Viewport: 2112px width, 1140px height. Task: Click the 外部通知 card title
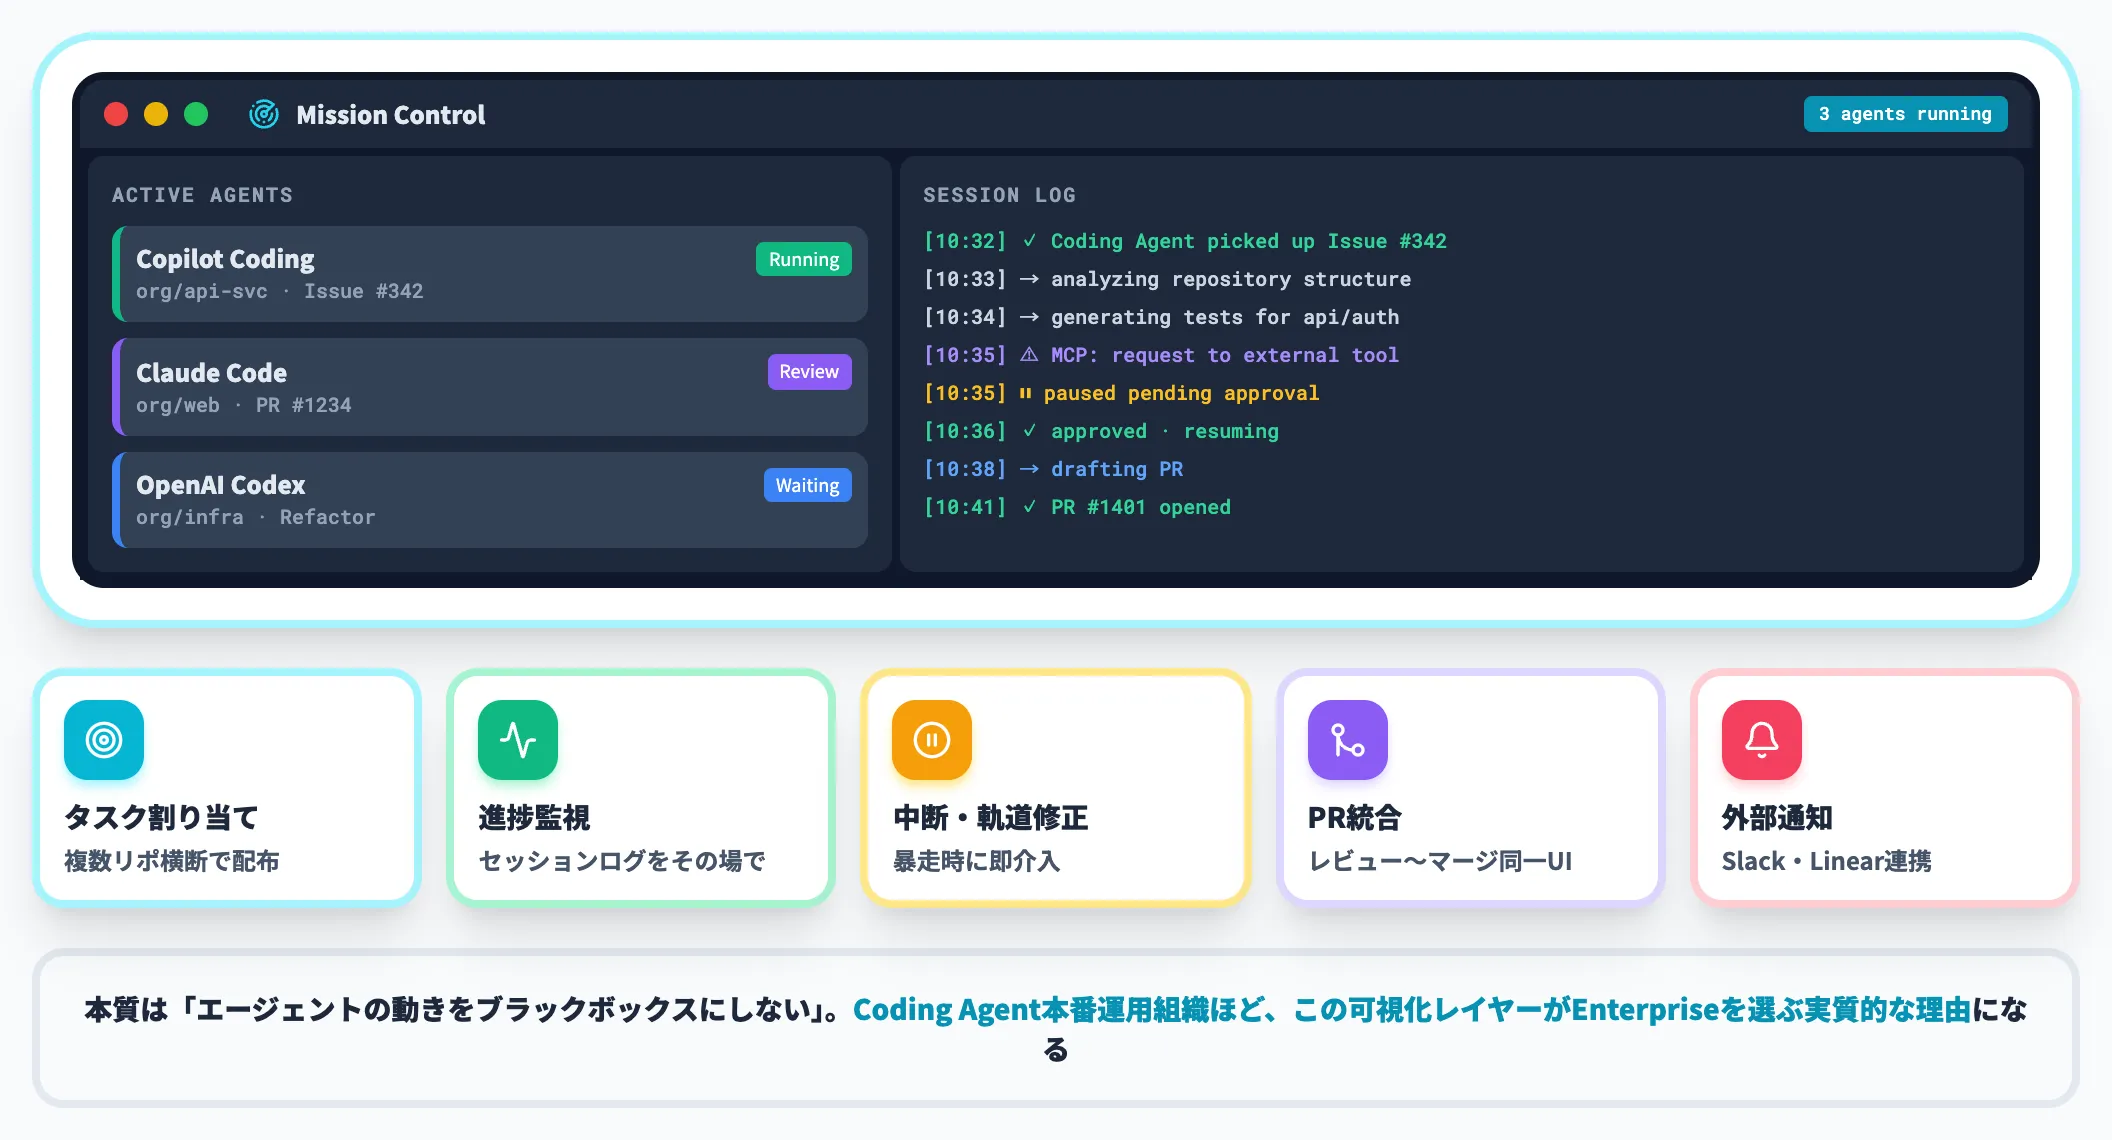[1777, 817]
